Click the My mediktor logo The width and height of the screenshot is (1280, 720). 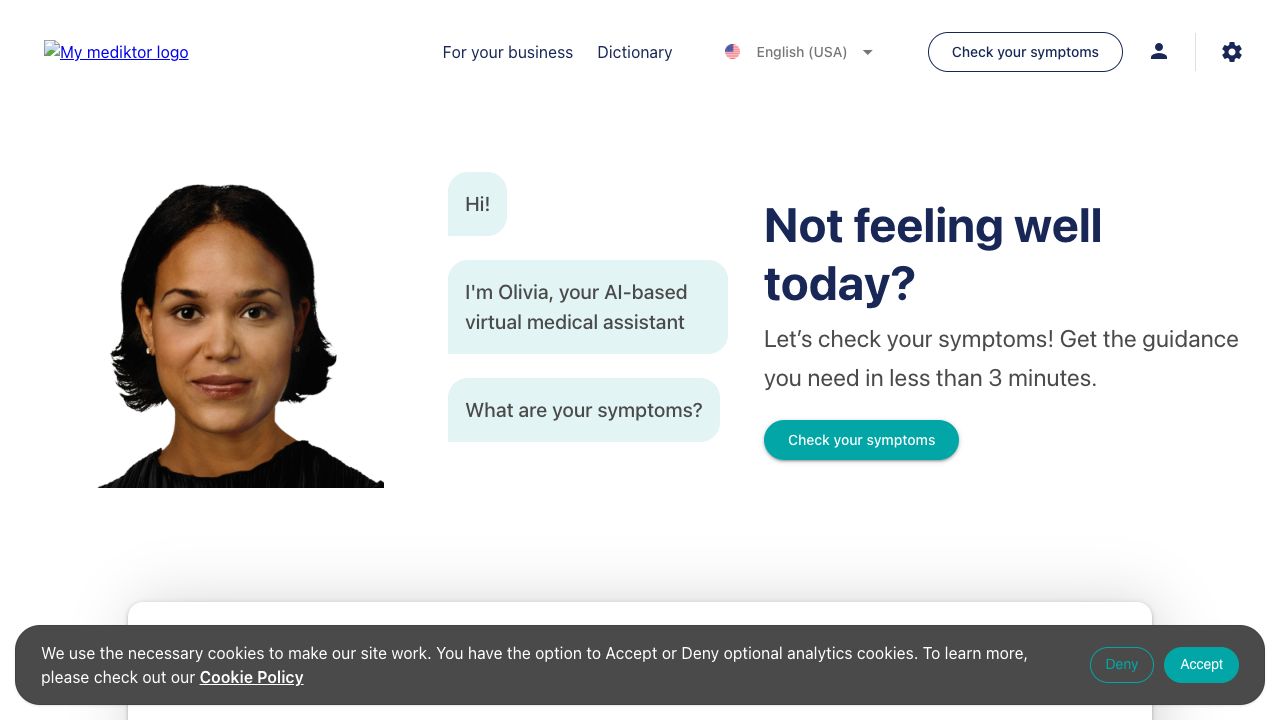(x=116, y=52)
